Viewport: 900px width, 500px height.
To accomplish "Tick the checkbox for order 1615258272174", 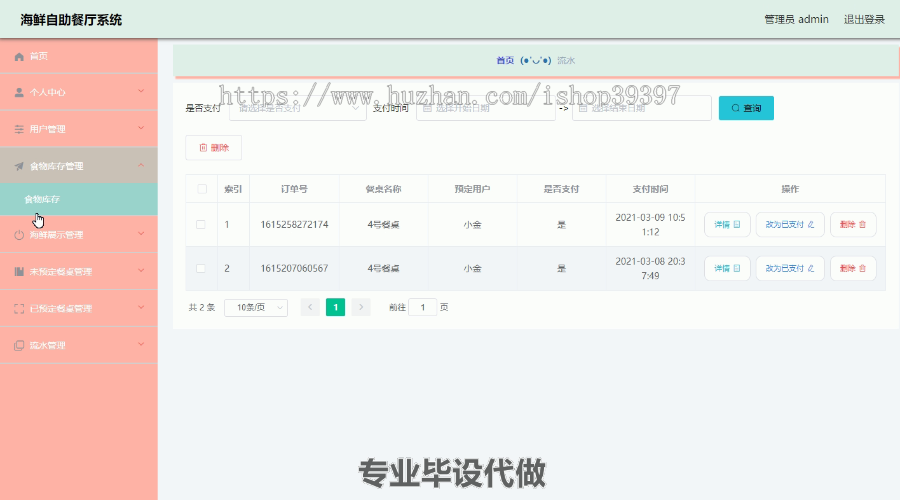I will click(x=201, y=224).
